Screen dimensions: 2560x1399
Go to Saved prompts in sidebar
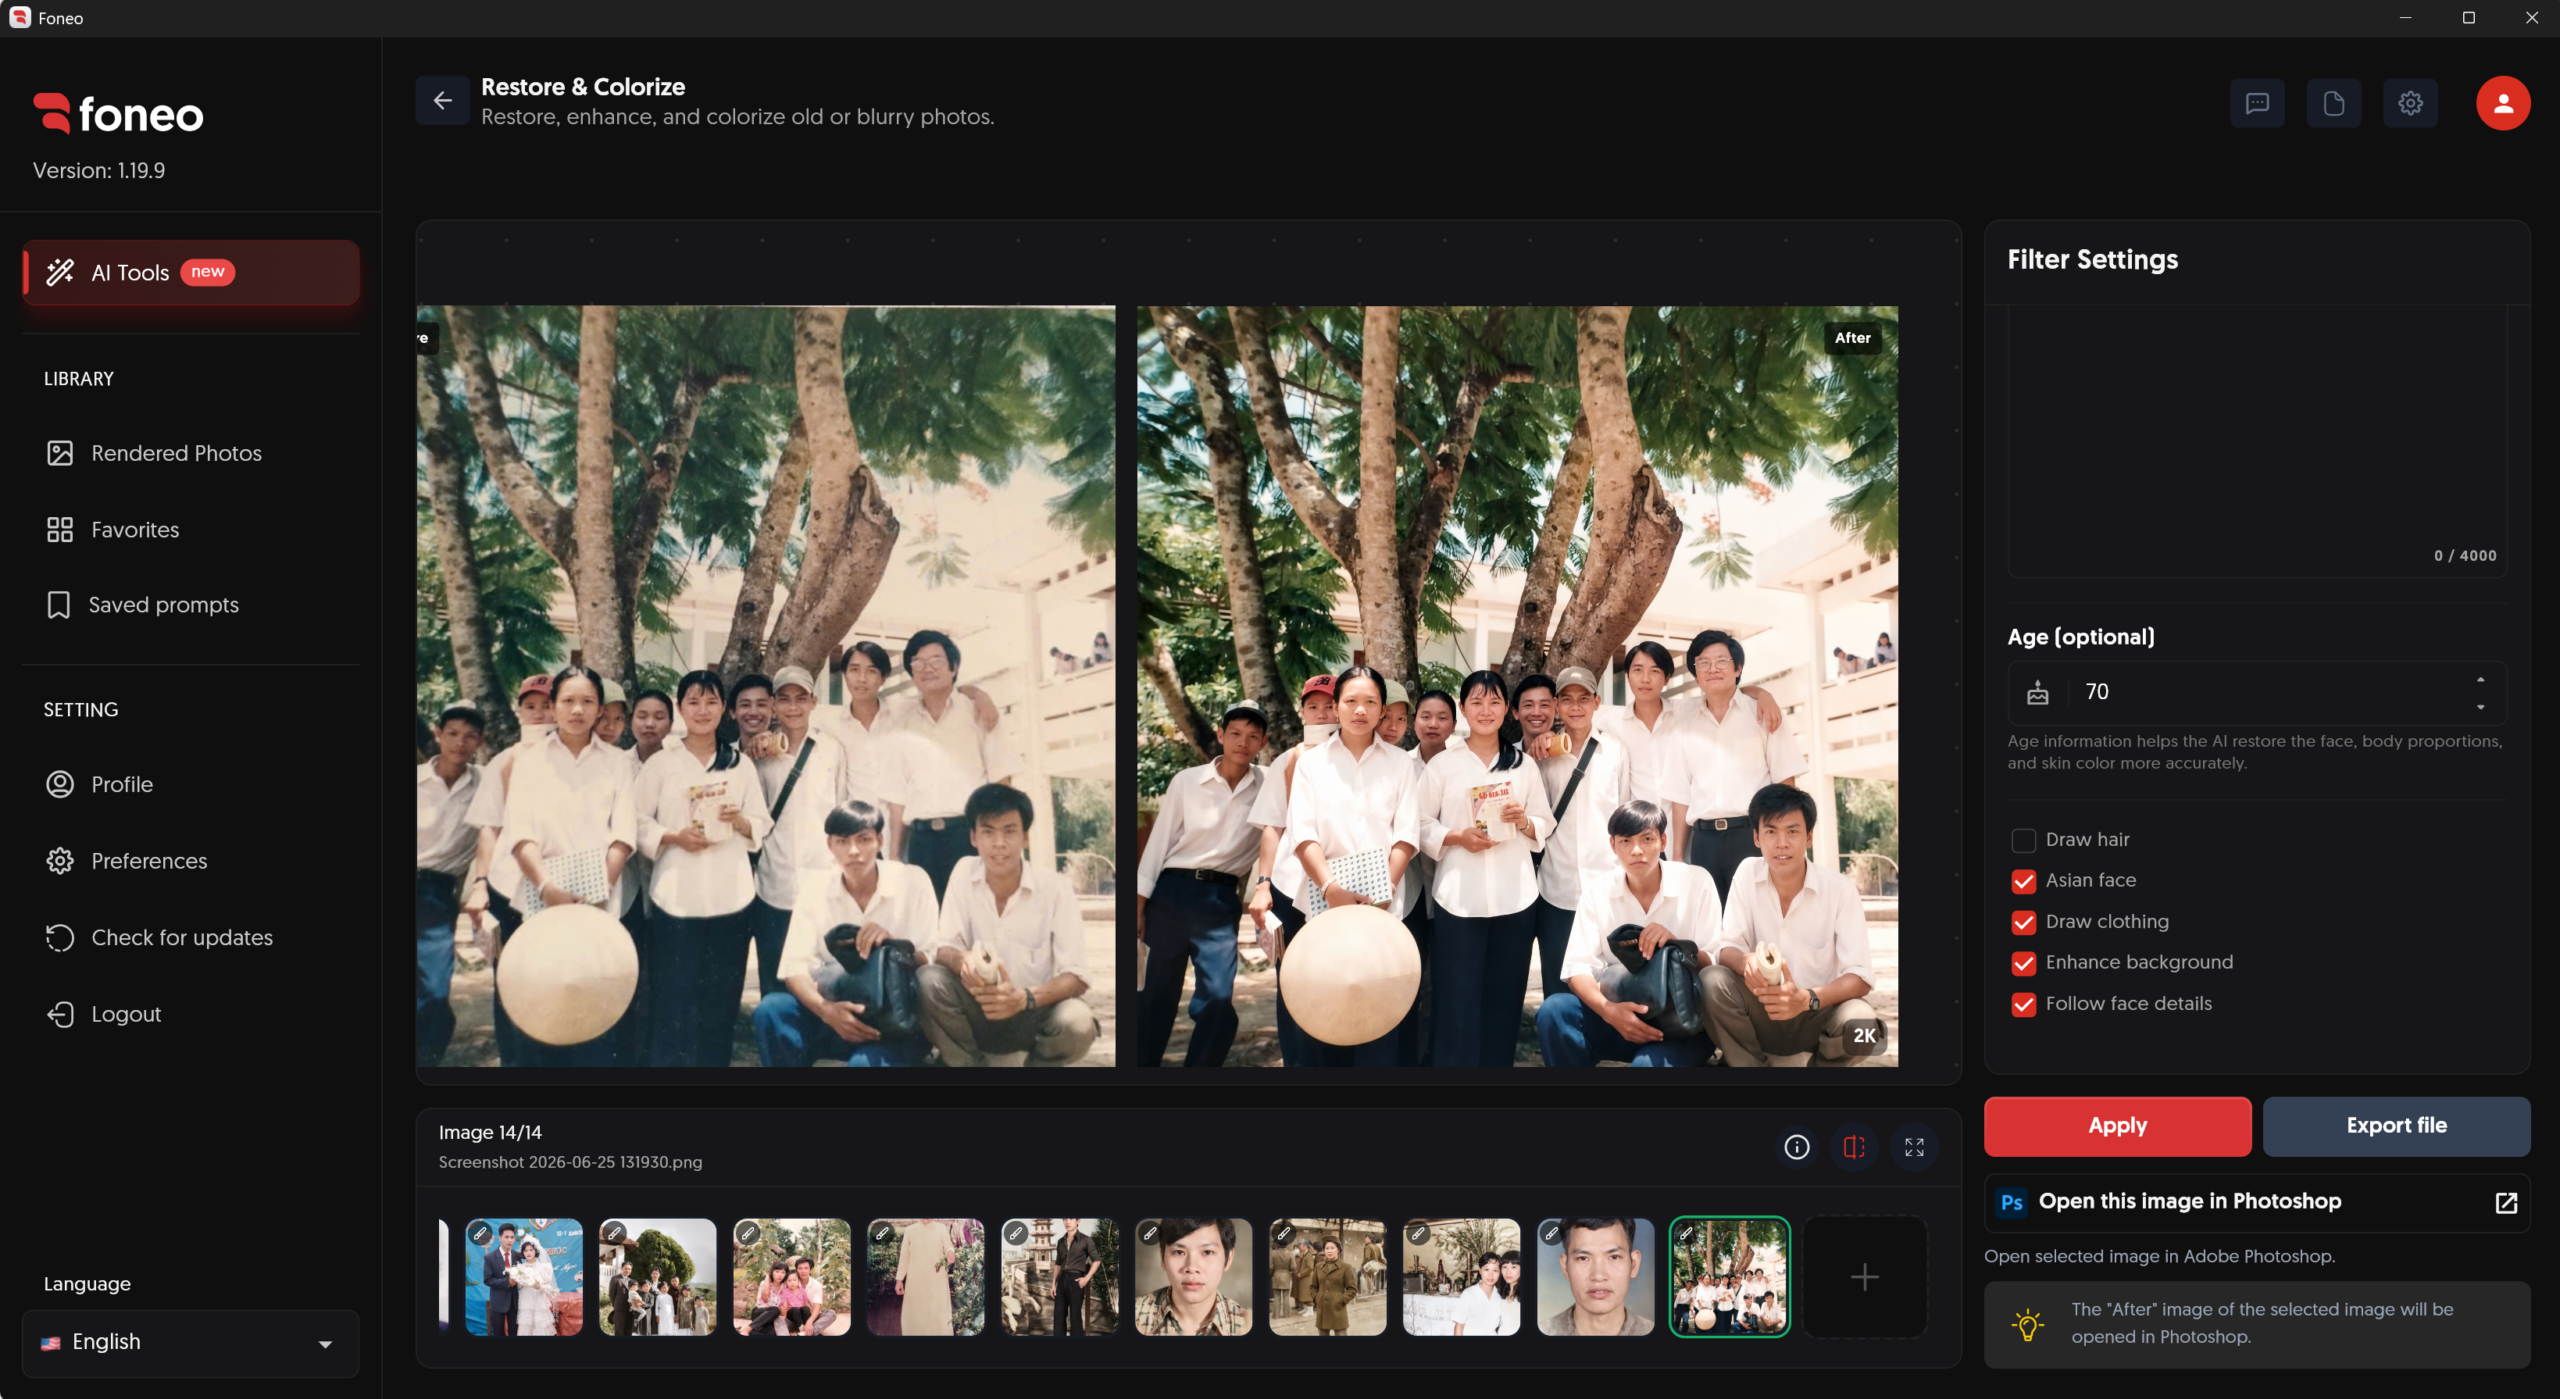click(164, 605)
